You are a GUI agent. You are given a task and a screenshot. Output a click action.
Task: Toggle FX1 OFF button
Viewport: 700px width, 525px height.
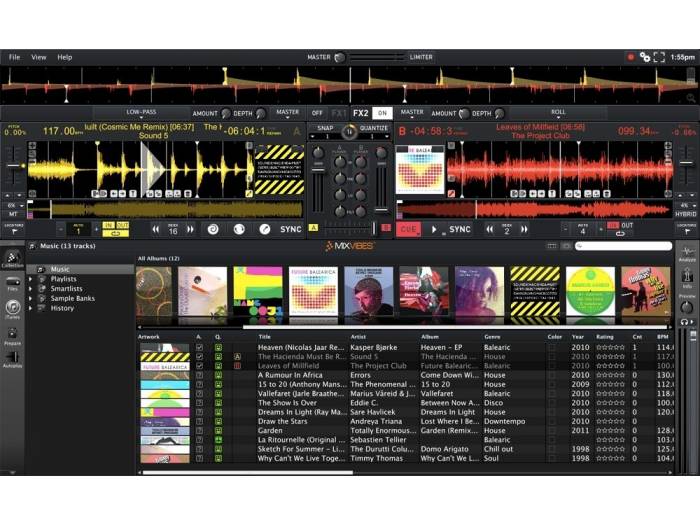tap(317, 113)
